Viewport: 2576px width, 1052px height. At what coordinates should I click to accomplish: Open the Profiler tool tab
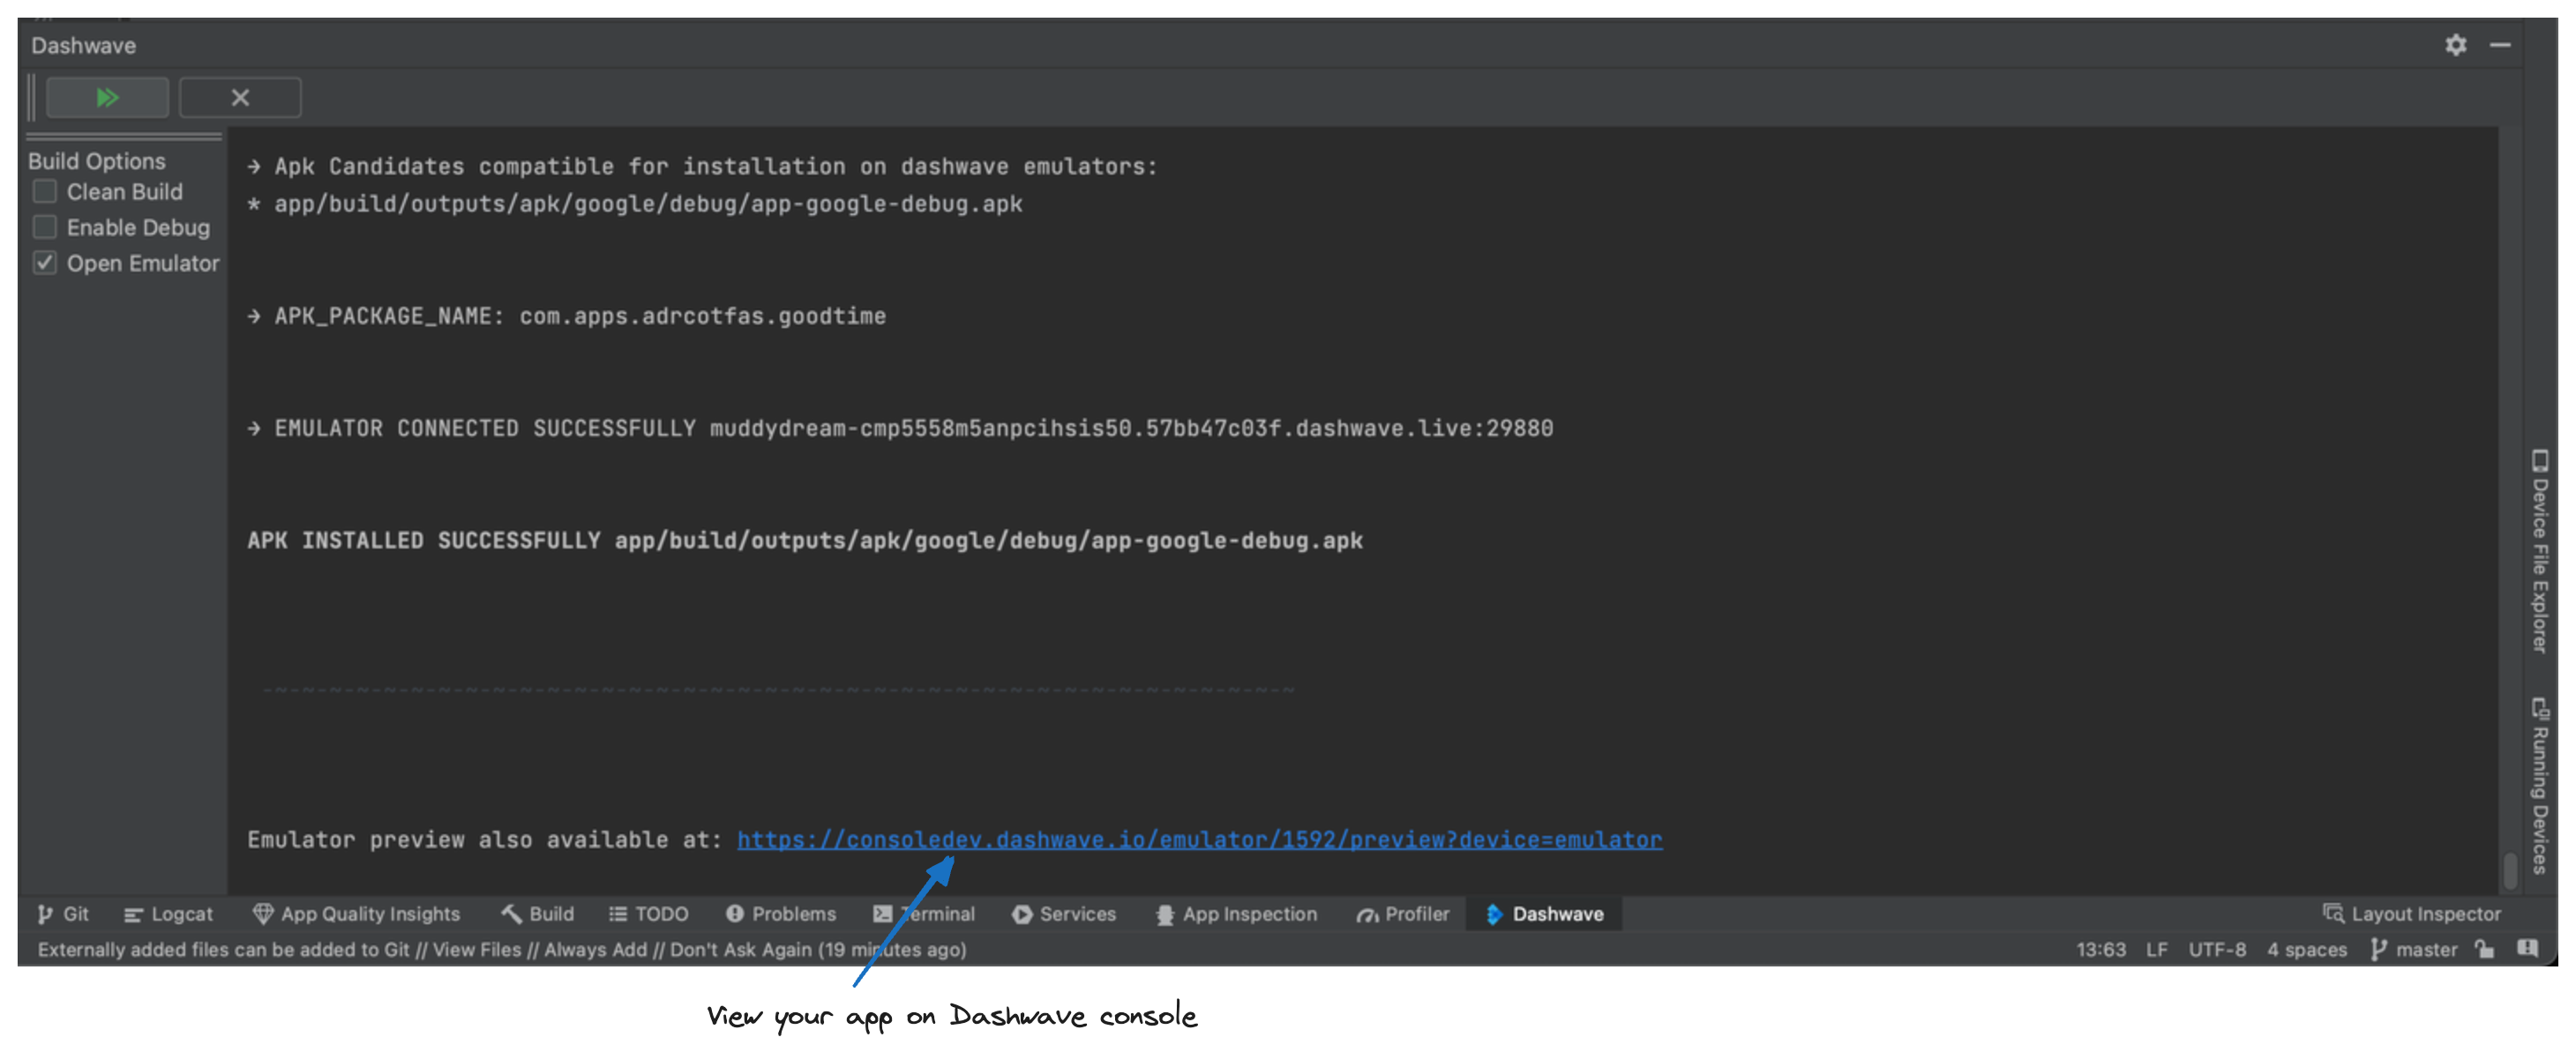point(1402,914)
